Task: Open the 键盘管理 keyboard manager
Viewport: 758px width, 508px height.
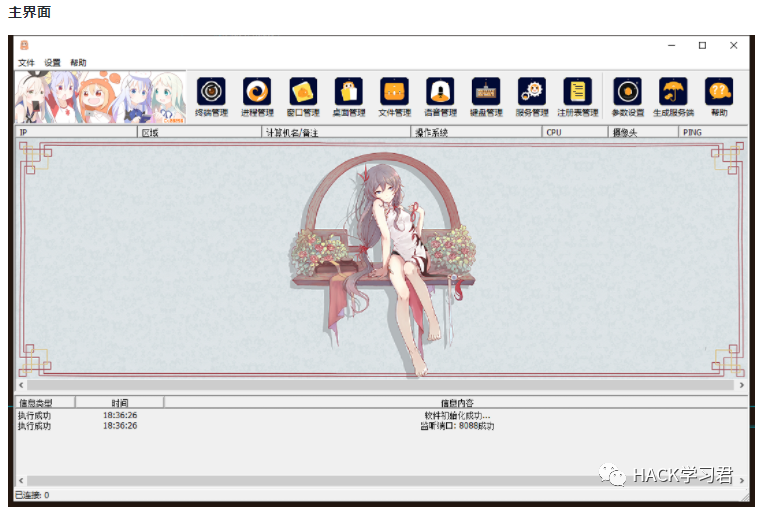Action: click(486, 97)
